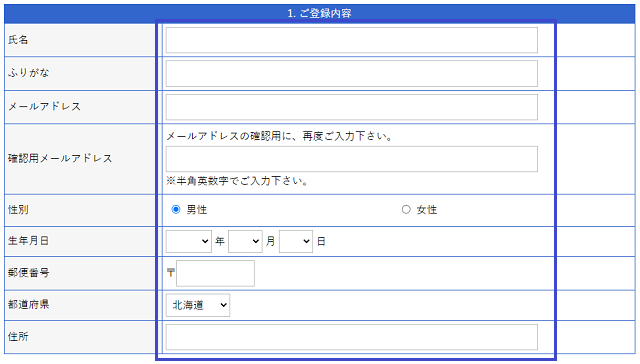The image size is (640, 364).
Task: Click the 男性 label text
Action: (197, 210)
